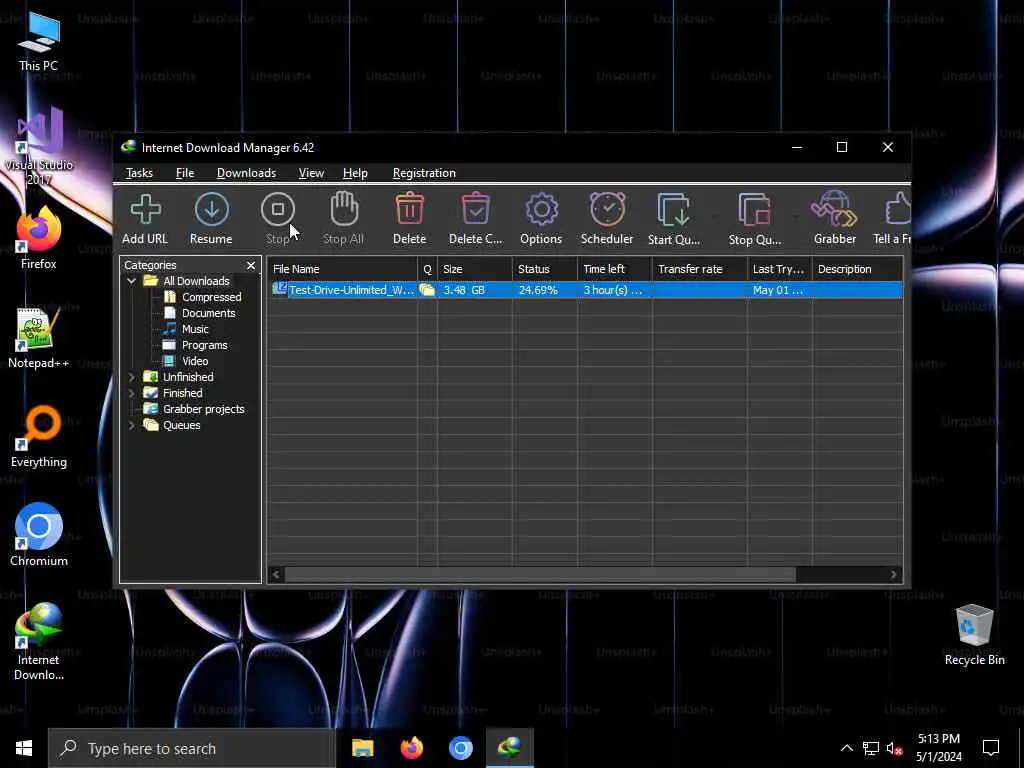Open the Options gear icon

click(541, 210)
